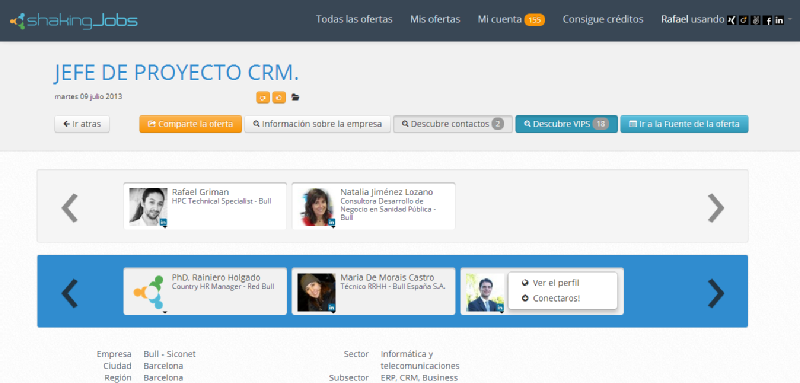Screen dimensions: 800x383
Task: Click Ir a la Fuente de la oferta
Action: pyautogui.click(x=684, y=124)
